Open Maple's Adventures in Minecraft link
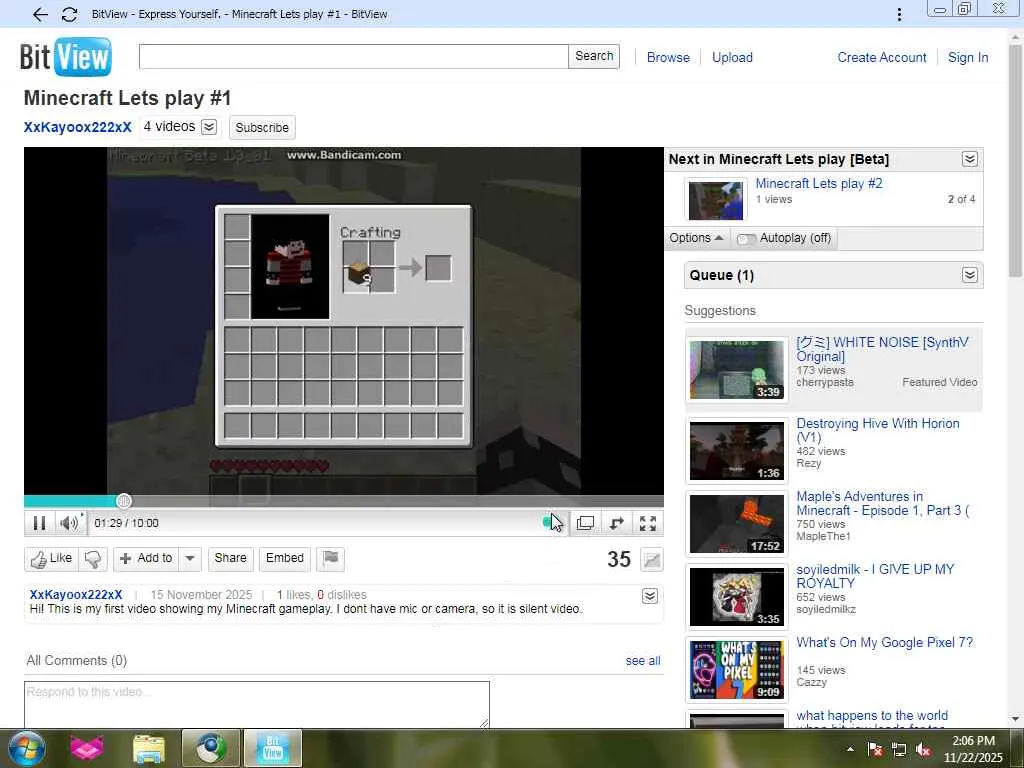 point(882,504)
